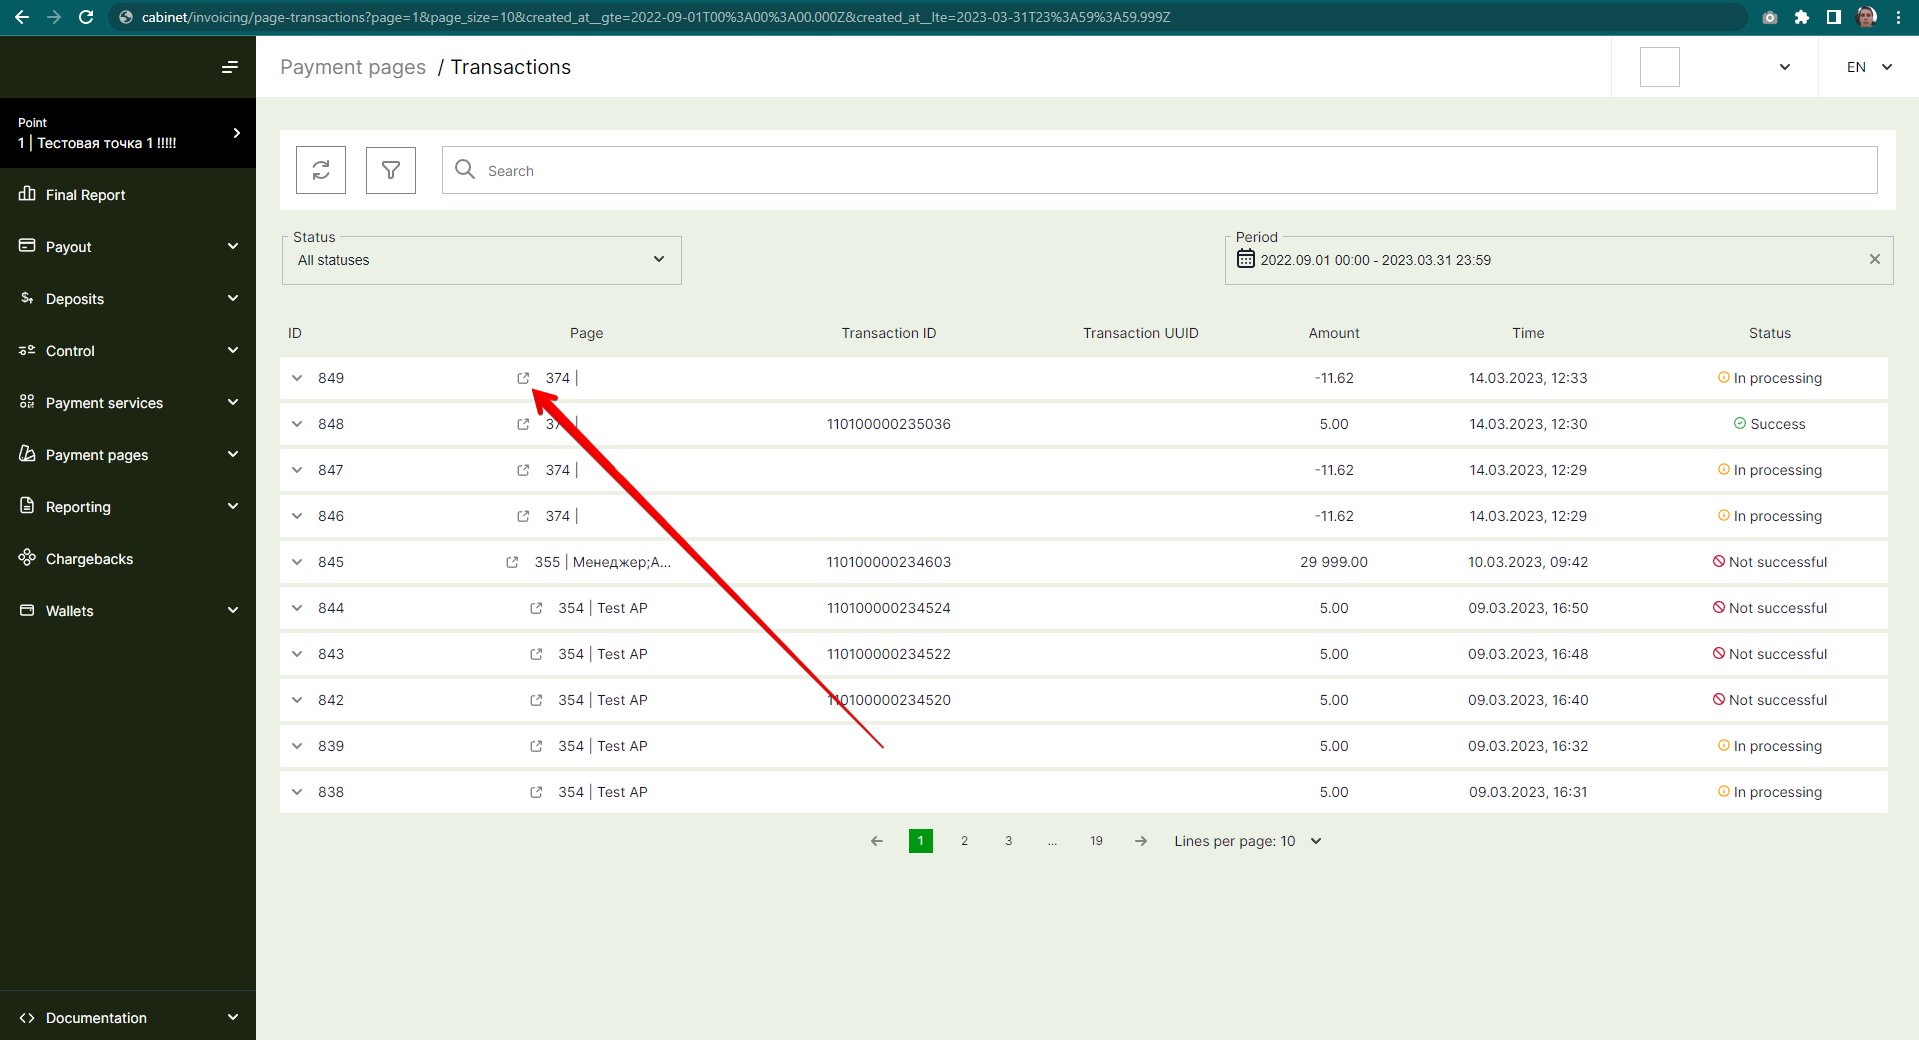Screen dimensions: 1919x1040
Task: Collapse sidebar with hamburger menu icon
Action: pyautogui.click(x=230, y=67)
